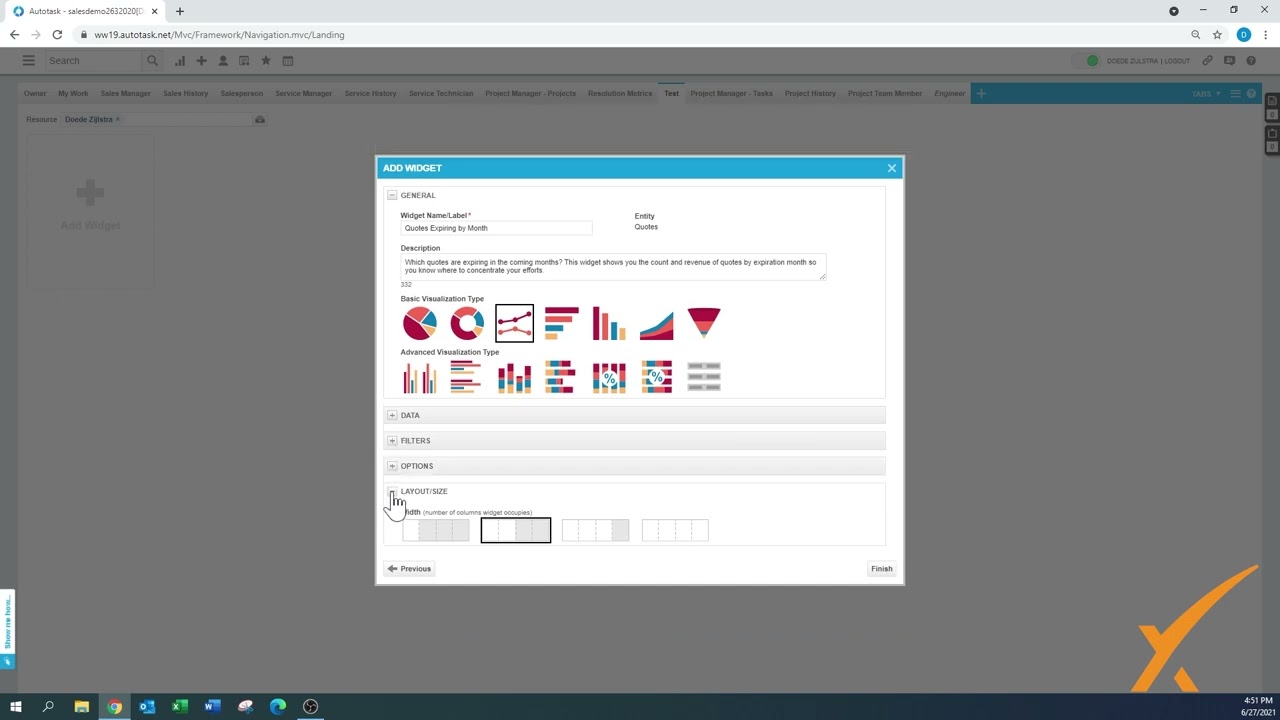The height and width of the screenshot is (720, 1280).
Task: Go back with the Previous button
Action: click(x=409, y=569)
